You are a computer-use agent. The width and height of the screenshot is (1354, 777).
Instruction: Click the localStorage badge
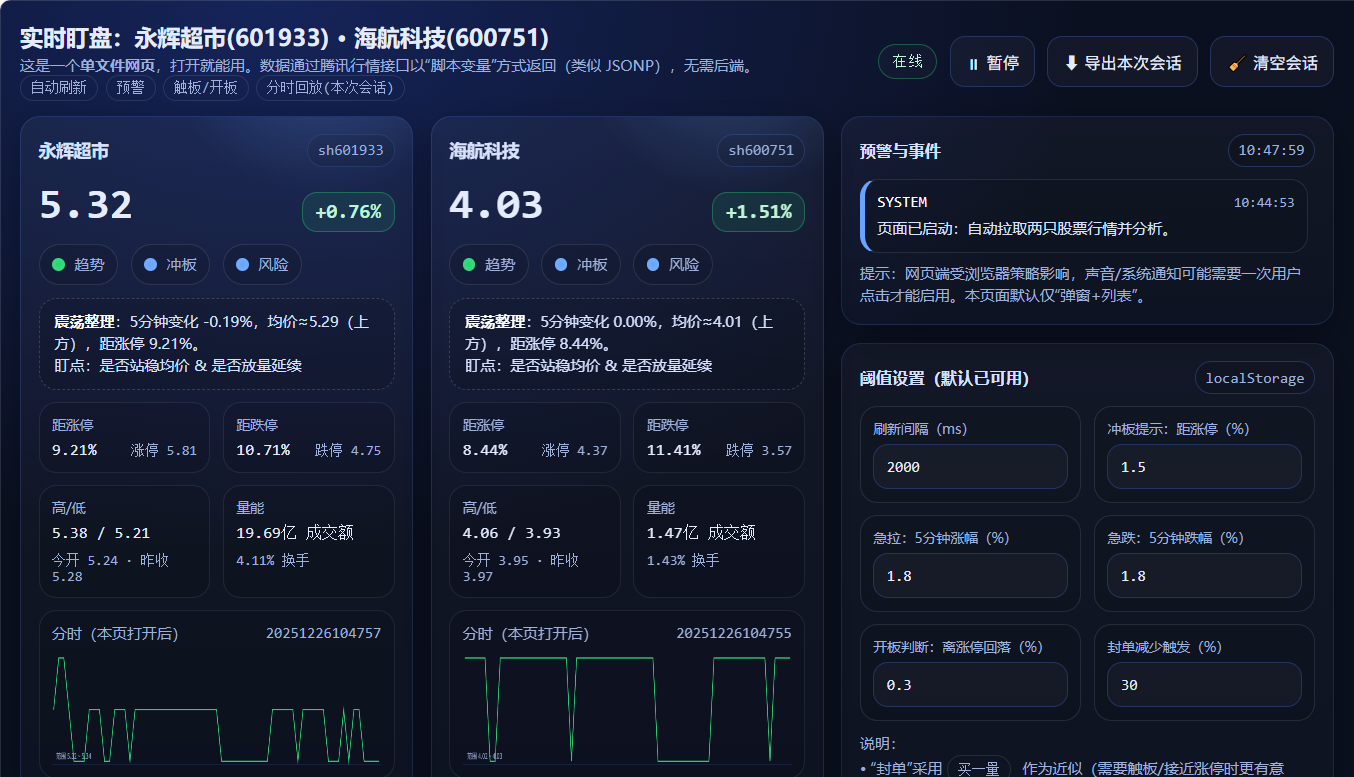pyautogui.click(x=1255, y=378)
